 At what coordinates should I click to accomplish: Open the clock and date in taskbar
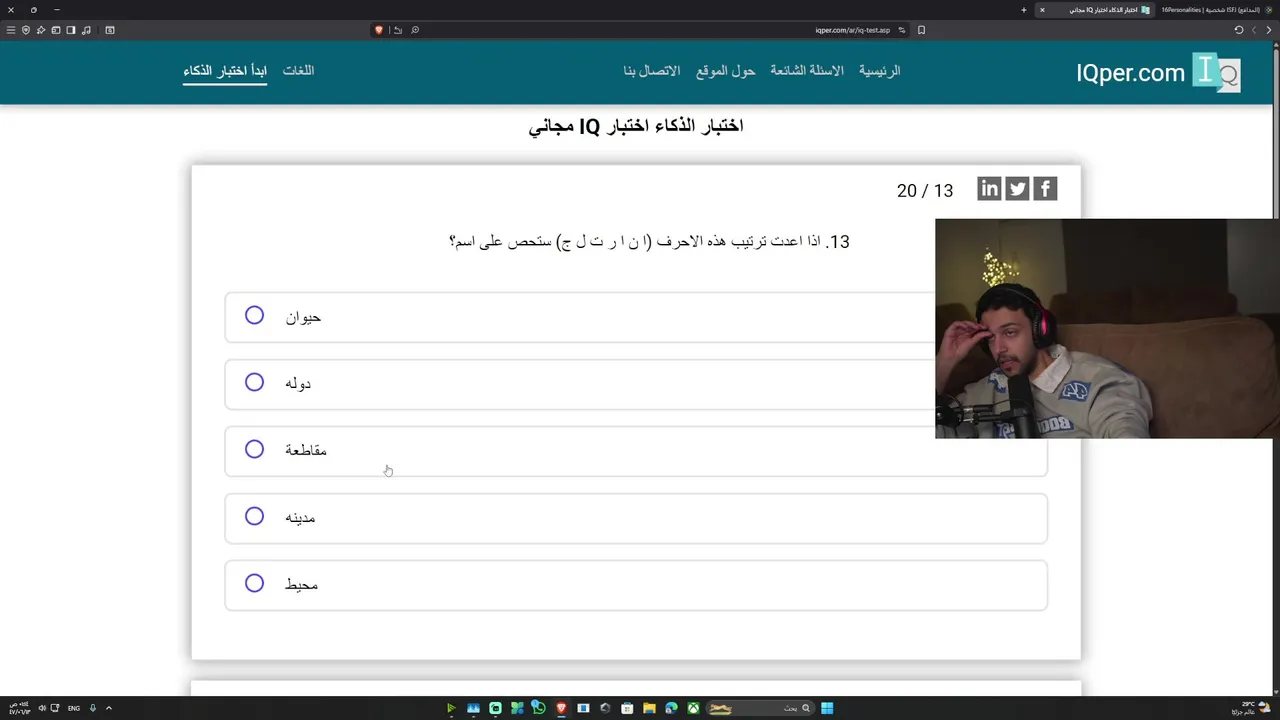pos(18,708)
